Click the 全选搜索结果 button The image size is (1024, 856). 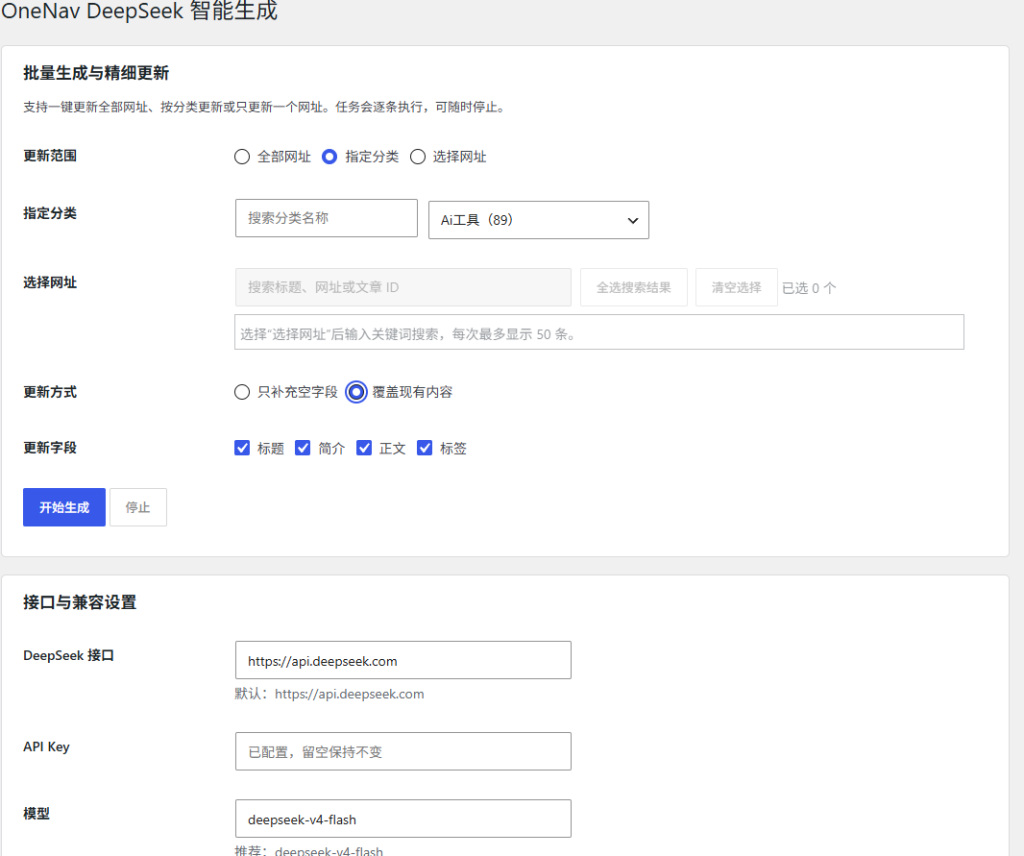tap(633, 287)
